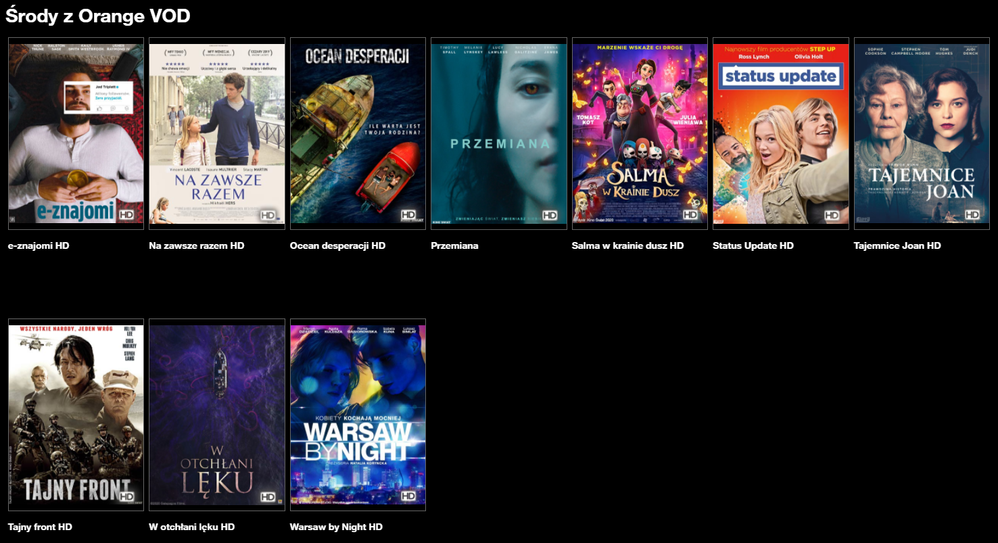Select the Salma w krainie dusz poster
The width and height of the screenshot is (998, 543).
(640, 134)
